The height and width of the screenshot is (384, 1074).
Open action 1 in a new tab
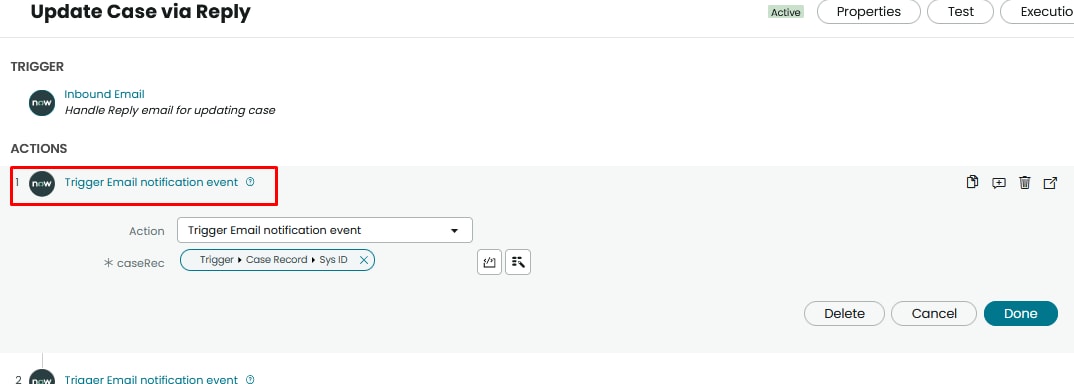pos(1050,183)
